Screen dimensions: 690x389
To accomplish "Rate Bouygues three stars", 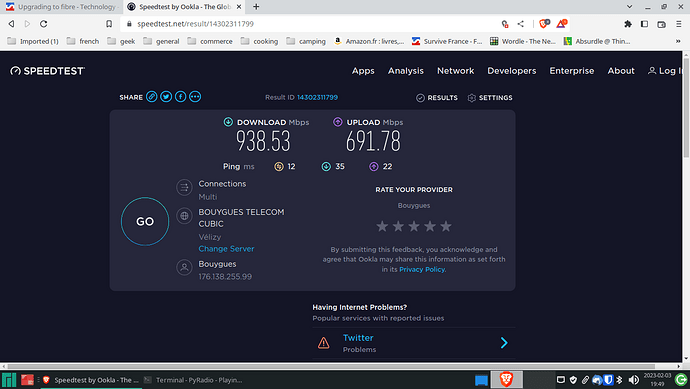I will tap(414, 226).
